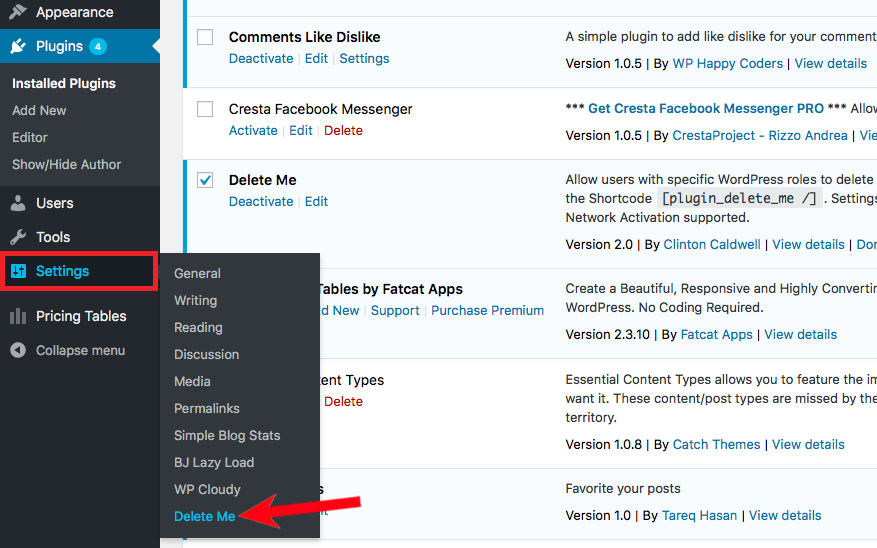The image size is (877, 548).
Task: Activate Cresta Facebook Messenger plugin
Action: tap(253, 130)
